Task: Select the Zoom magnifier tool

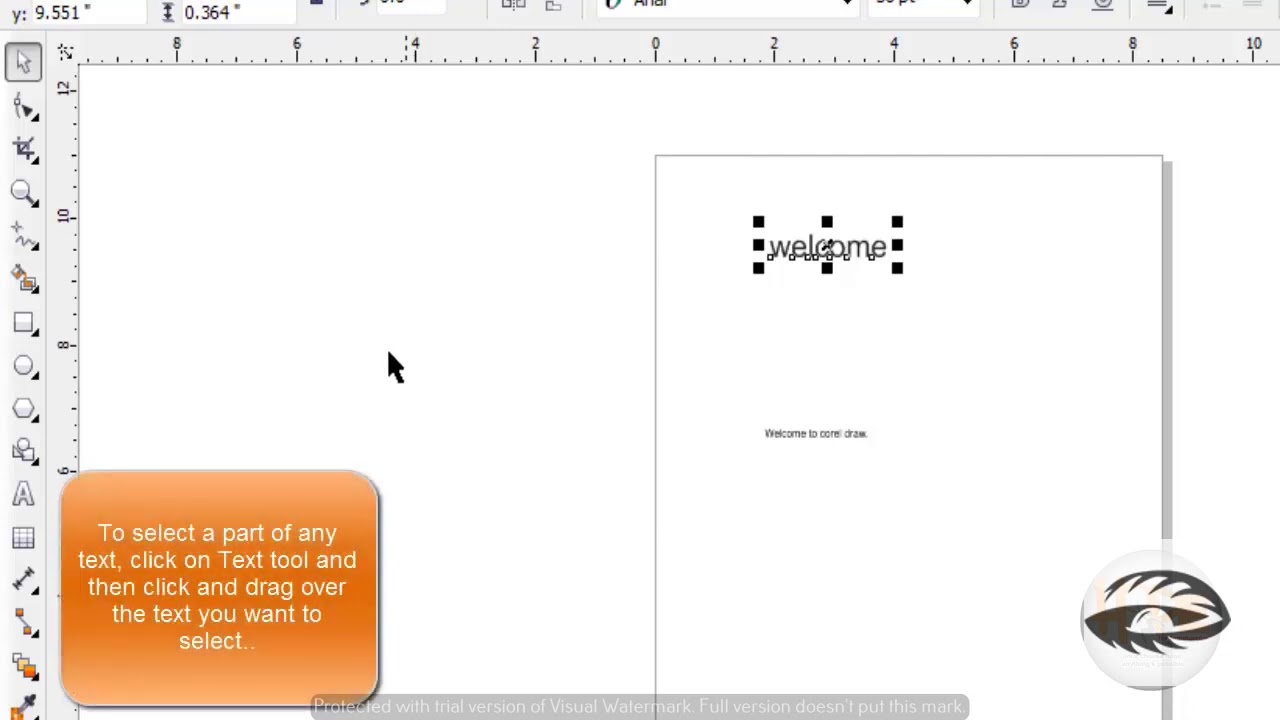Action: point(24,193)
